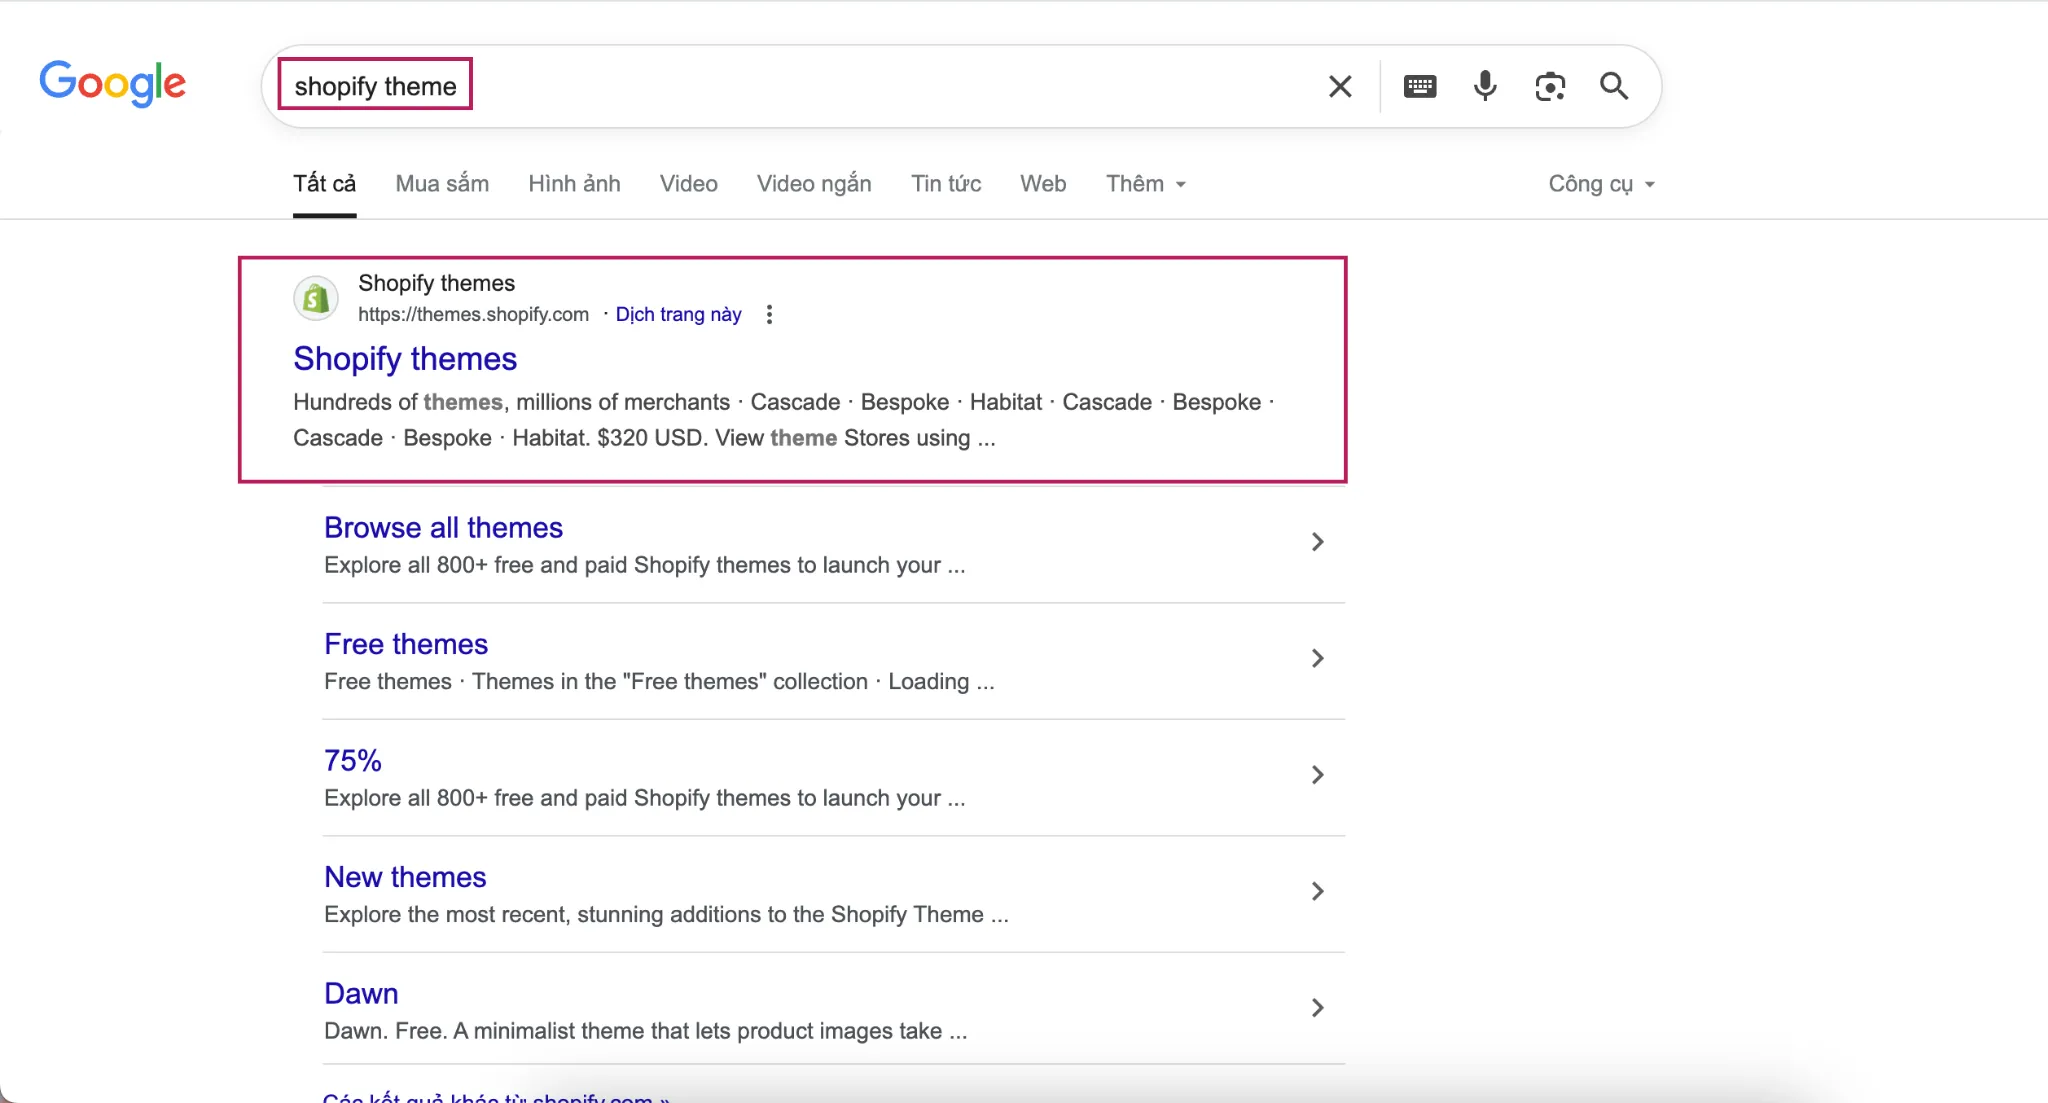Open the Video ngắn tab
Image resolution: width=2048 pixels, height=1103 pixels.
(814, 184)
